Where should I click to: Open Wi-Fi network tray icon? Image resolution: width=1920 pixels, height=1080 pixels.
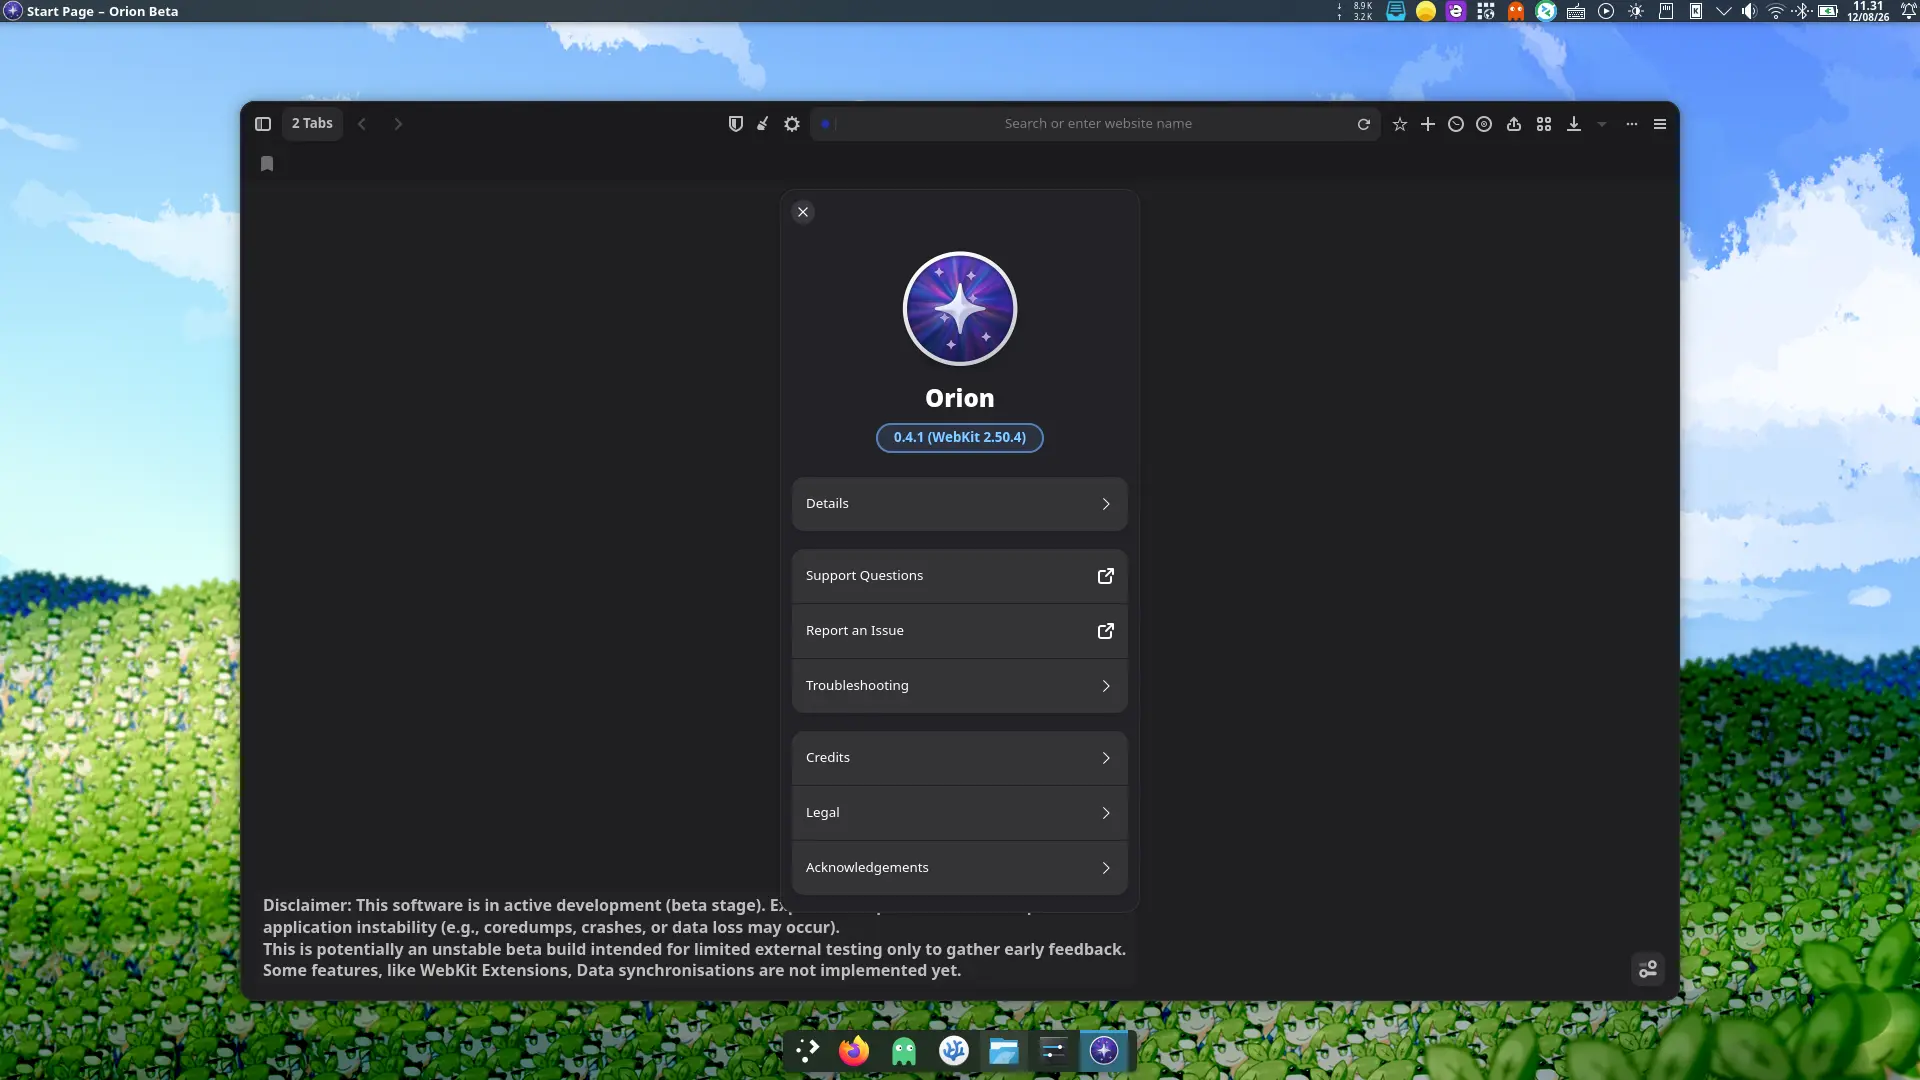point(1776,12)
